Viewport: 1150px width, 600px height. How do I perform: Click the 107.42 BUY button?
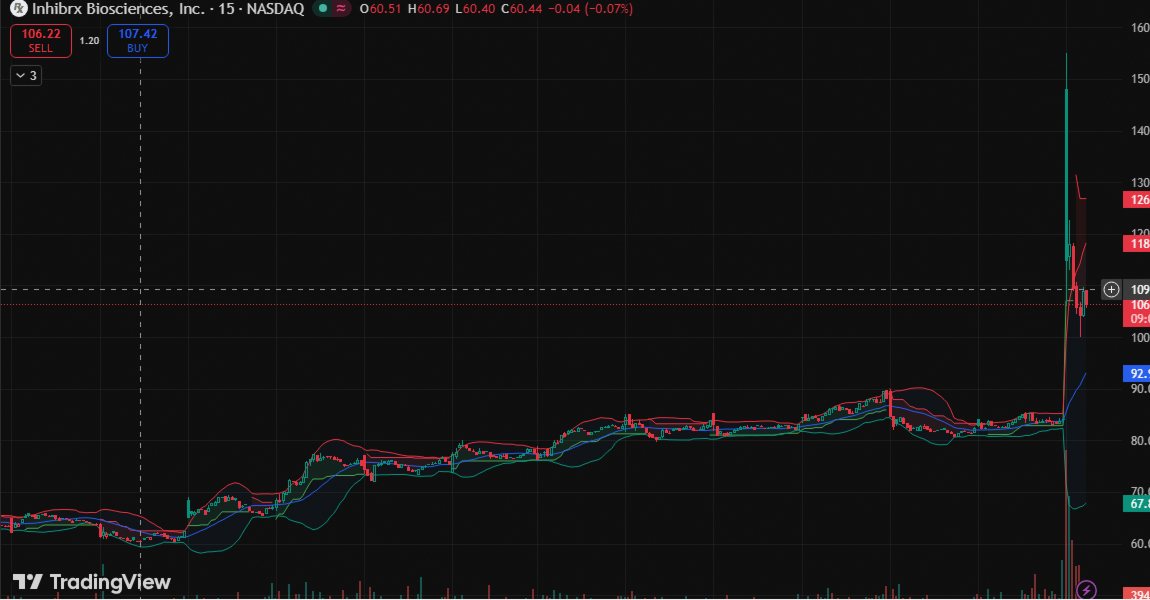click(x=138, y=40)
